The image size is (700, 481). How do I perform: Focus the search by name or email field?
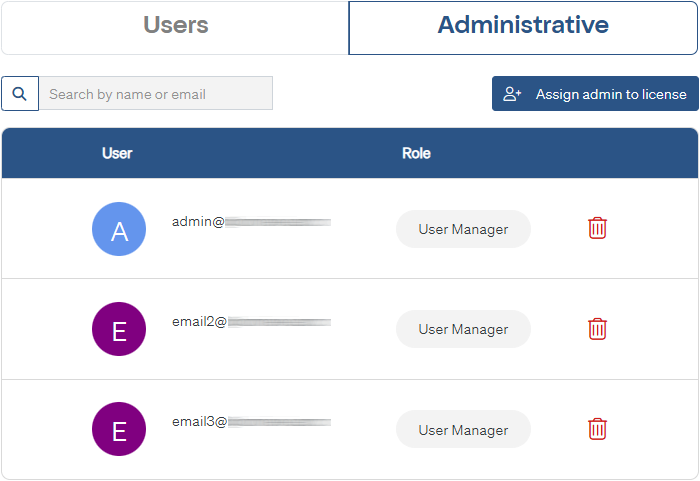[x=156, y=94]
